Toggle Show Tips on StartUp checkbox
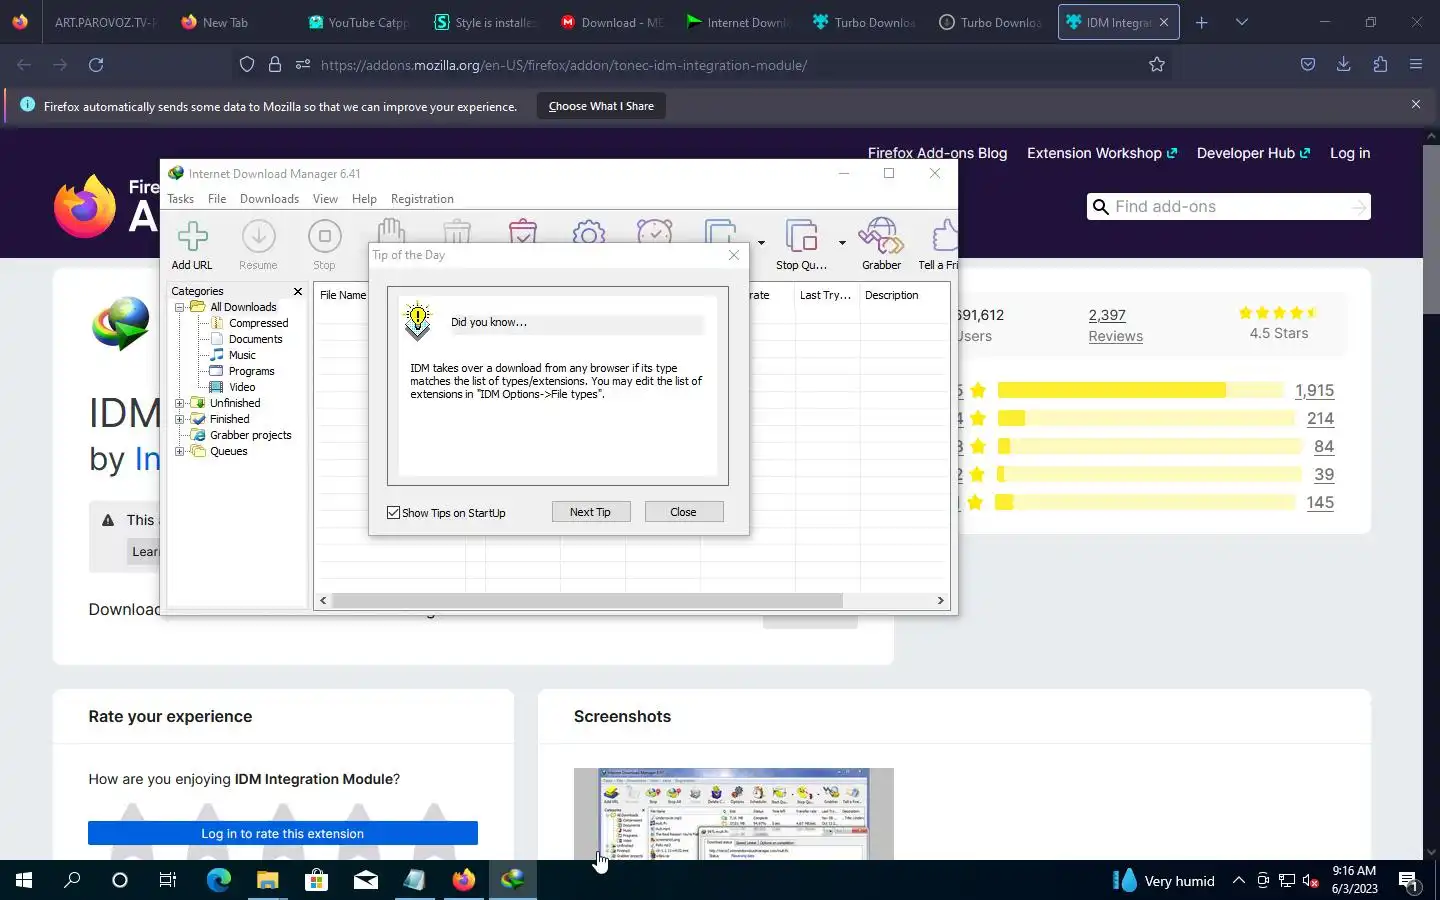This screenshot has height=900, width=1440. coord(394,513)
